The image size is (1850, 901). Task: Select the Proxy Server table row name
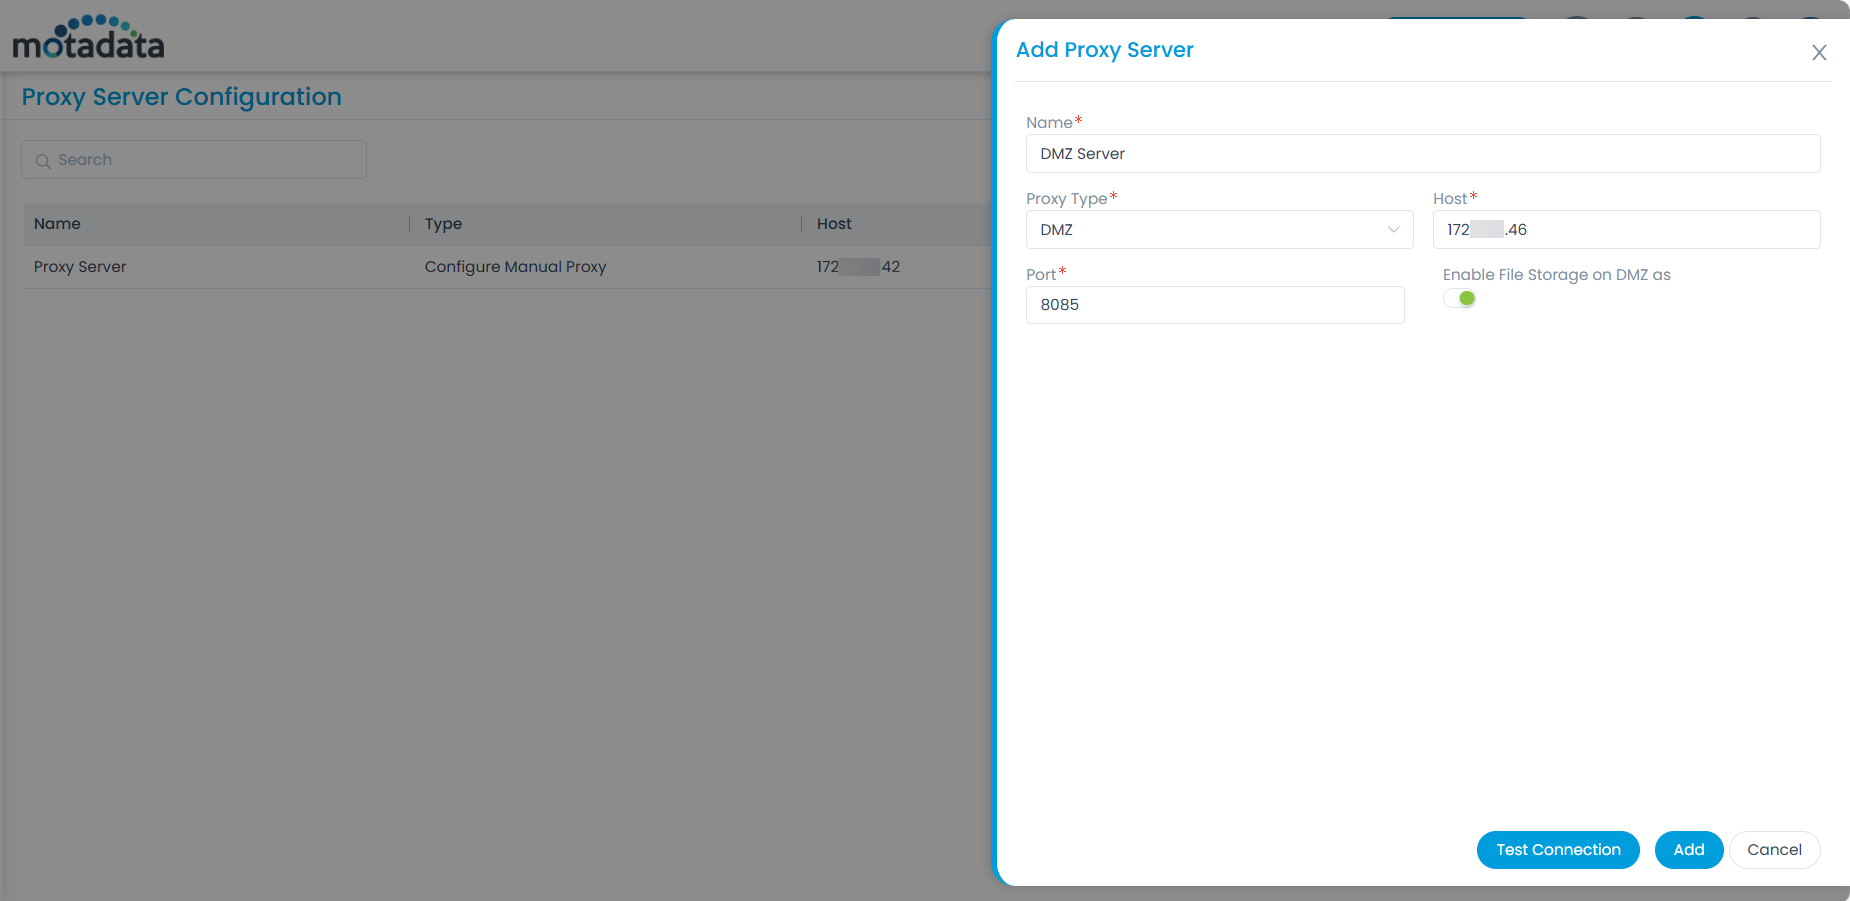(x=80, y=267)
